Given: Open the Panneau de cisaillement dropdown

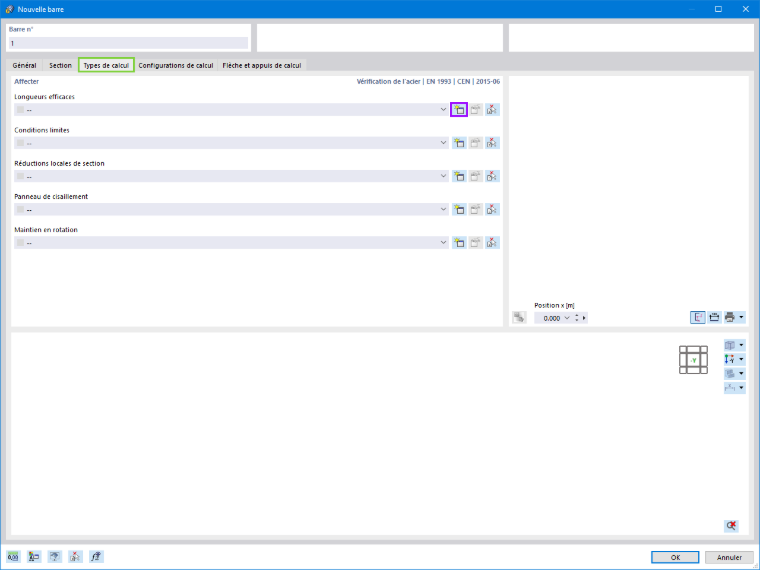Looking at the screenshot, I should [x=443, y=209].
